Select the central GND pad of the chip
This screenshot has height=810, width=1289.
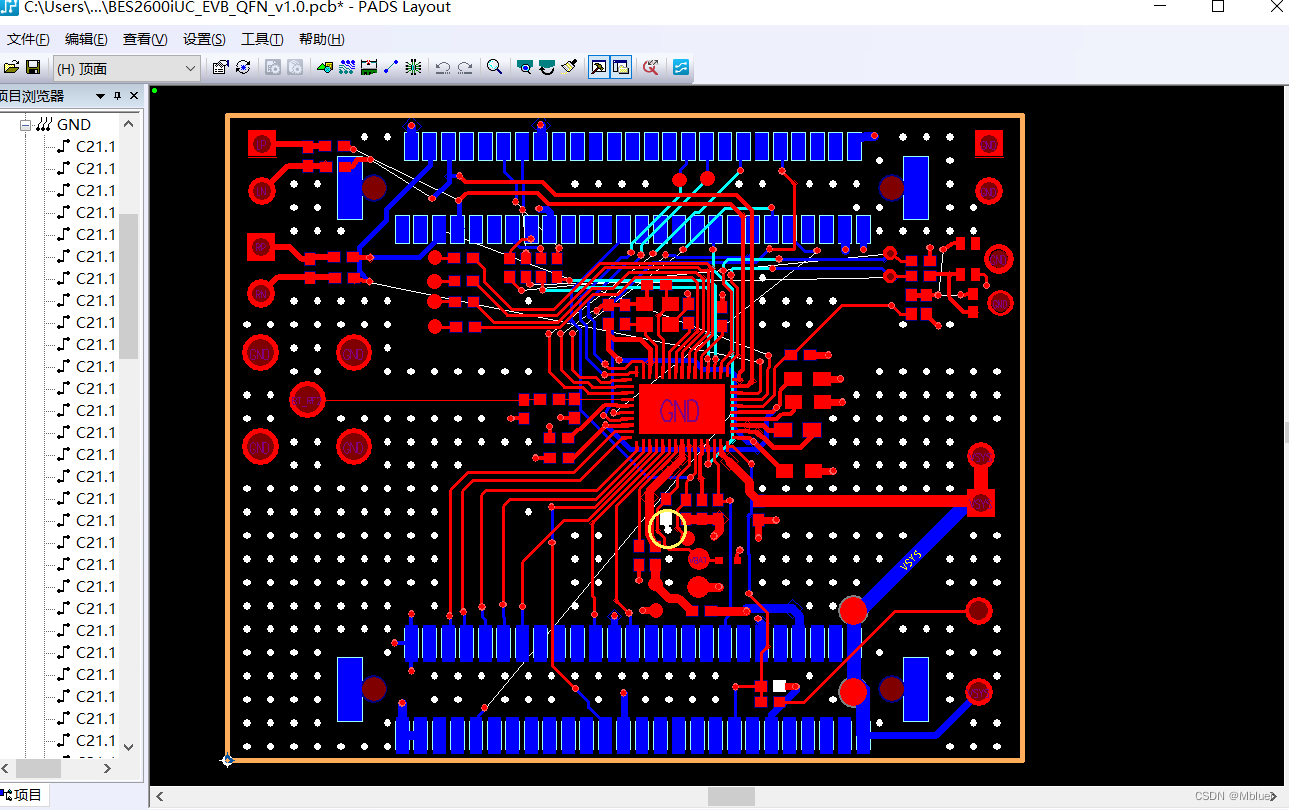point(681,410)
